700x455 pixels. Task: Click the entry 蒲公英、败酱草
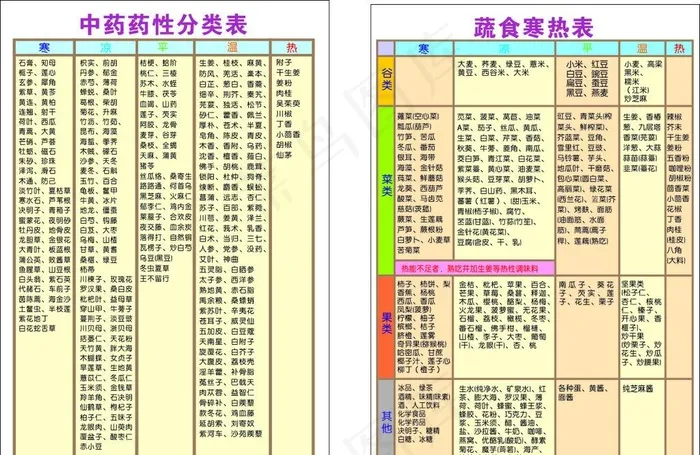pos(45,259)
